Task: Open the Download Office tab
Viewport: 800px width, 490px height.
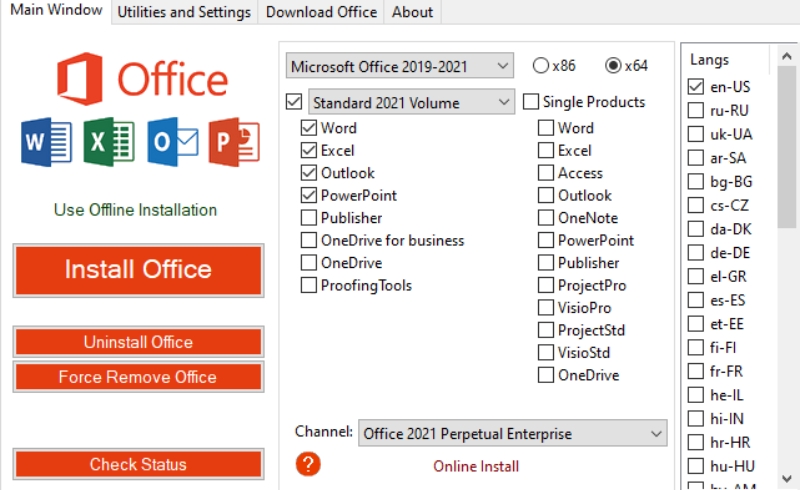Action: [x=321, y=12]
